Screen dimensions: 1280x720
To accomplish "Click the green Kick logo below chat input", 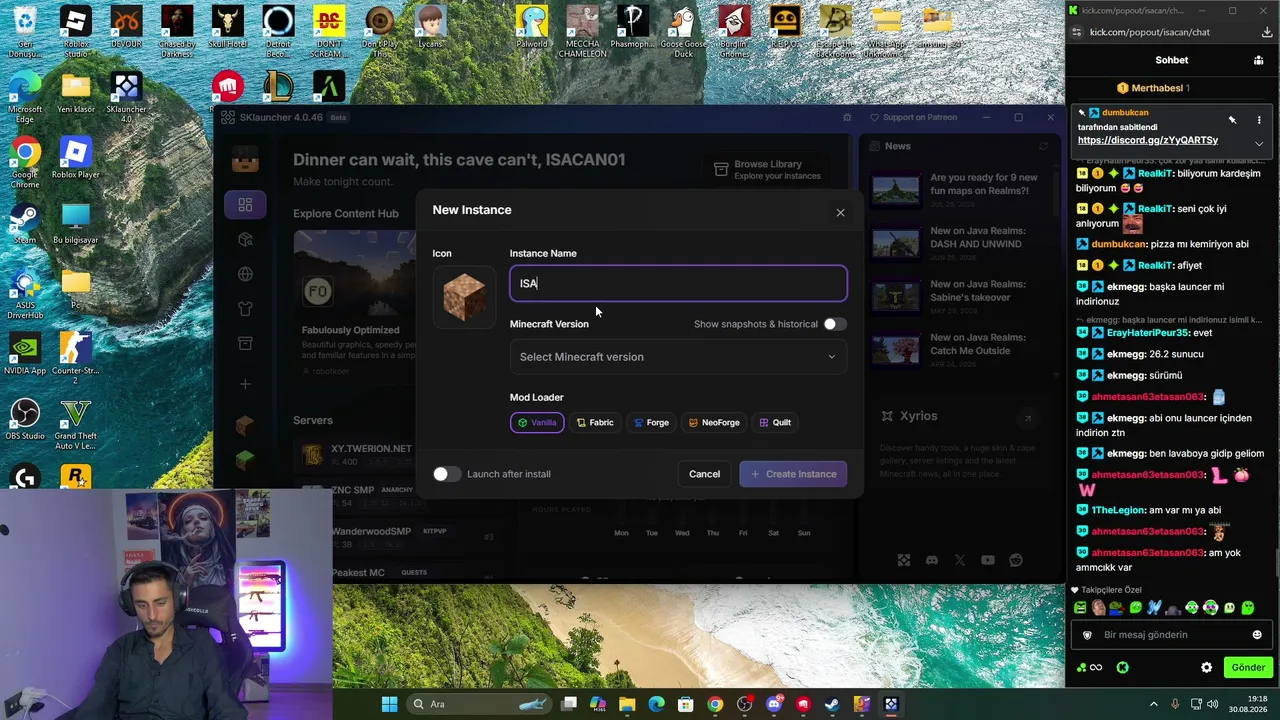I will (1122, 668).
